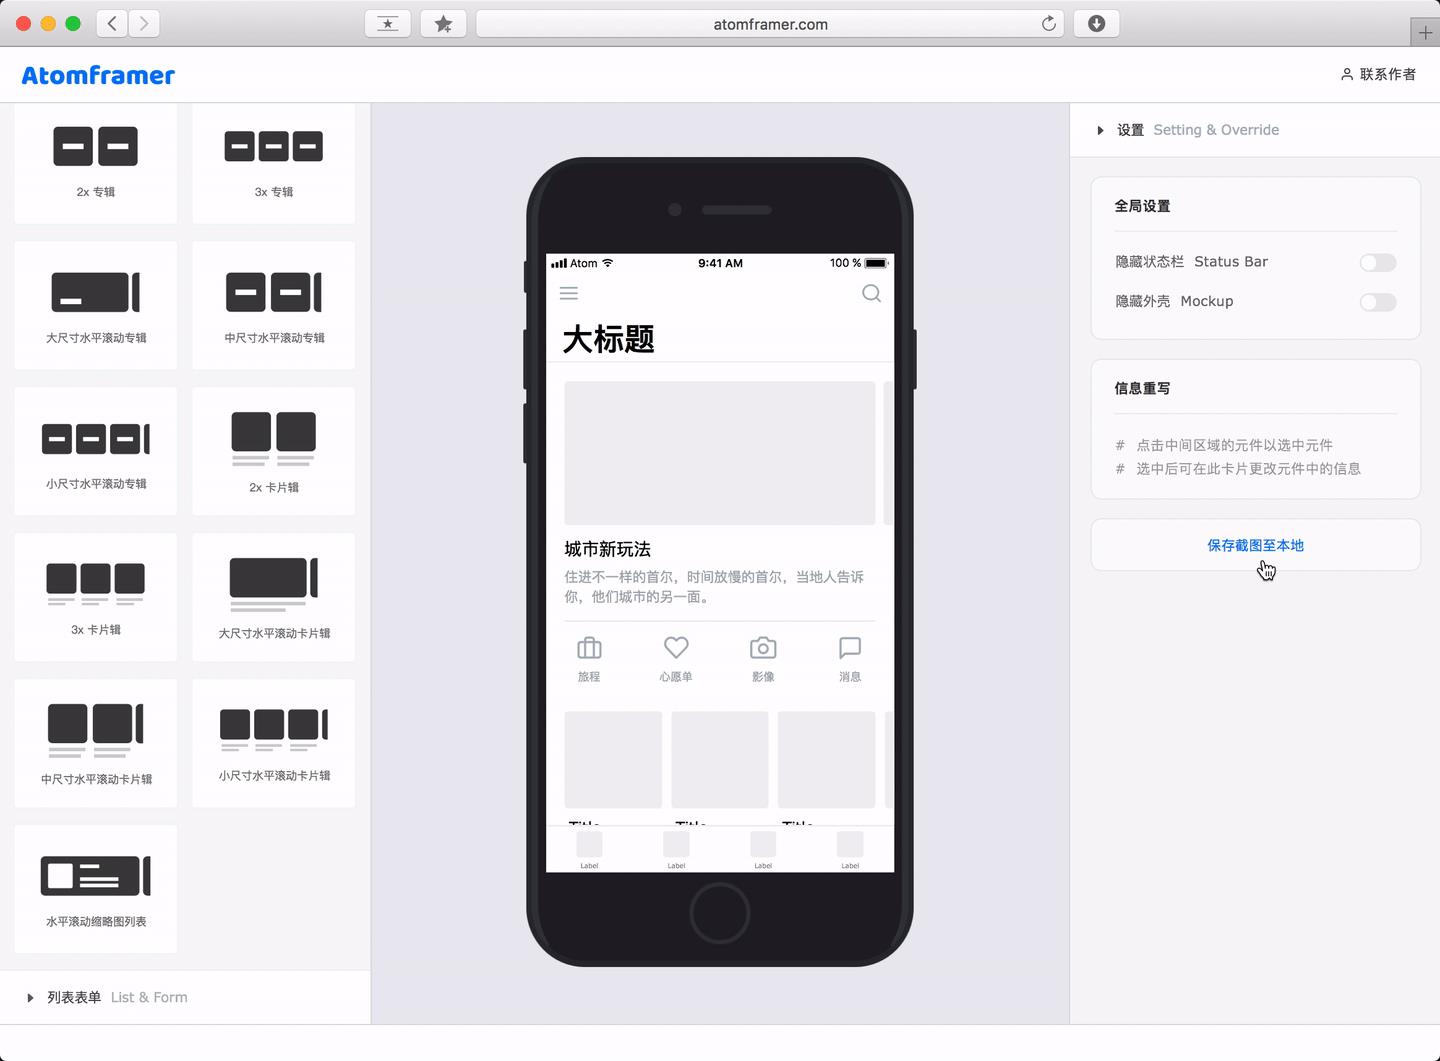Click the favorites star button
Image resolution: width=1440 pixels, height=1061 pixels.
[443, 24]
